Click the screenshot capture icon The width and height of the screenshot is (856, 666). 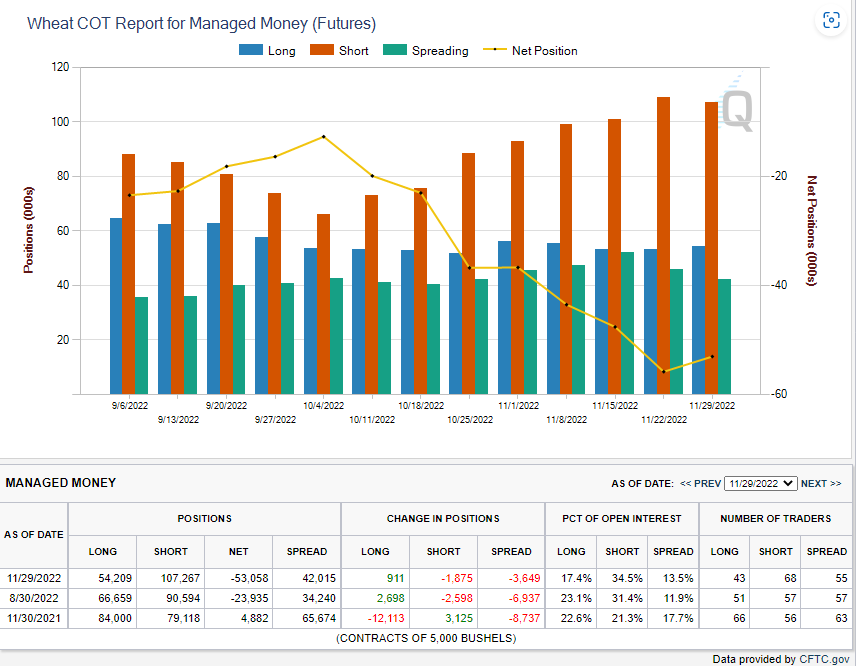831,21
